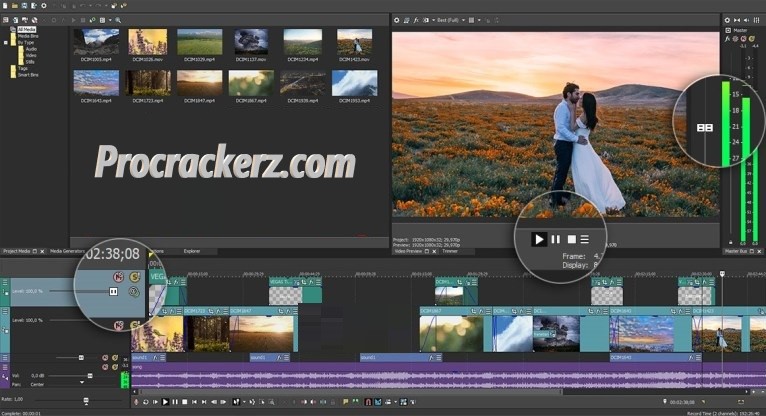Mute the Master bus
The image size is (766, 416).
click(744, 39)
